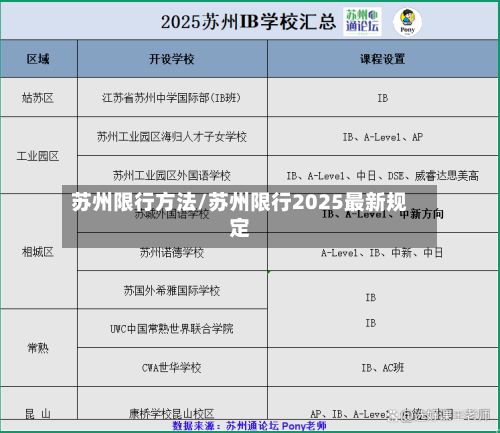Click the 苏国外希雅国际学校 cell
The image size is (500, 433).
(172, 290)
